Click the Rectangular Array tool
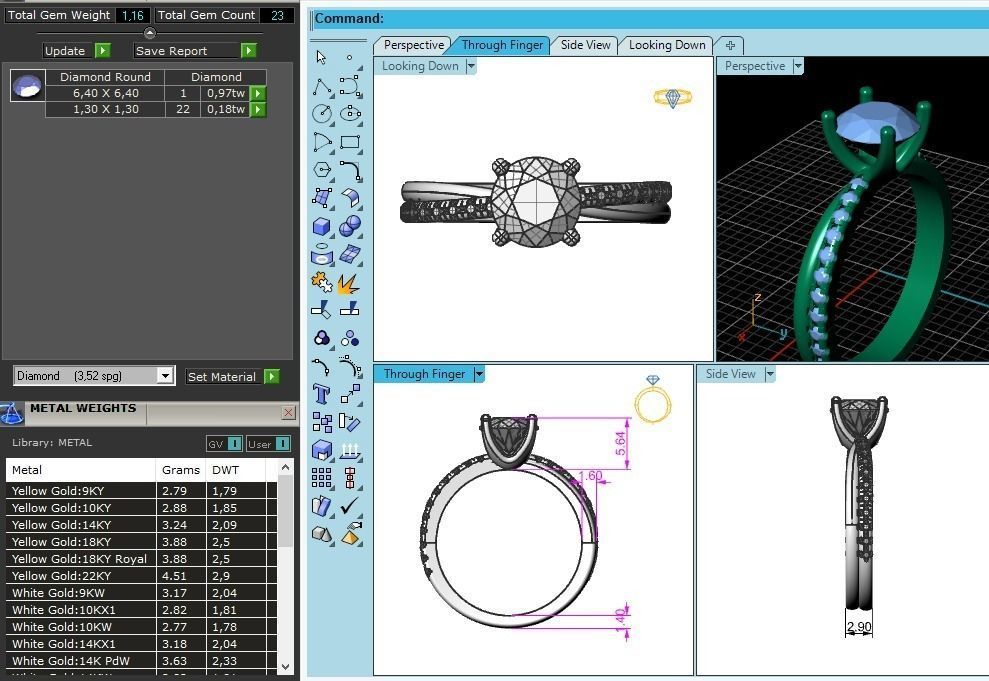The height and width of the screenshot is (681, 989). tap(322, 477)
